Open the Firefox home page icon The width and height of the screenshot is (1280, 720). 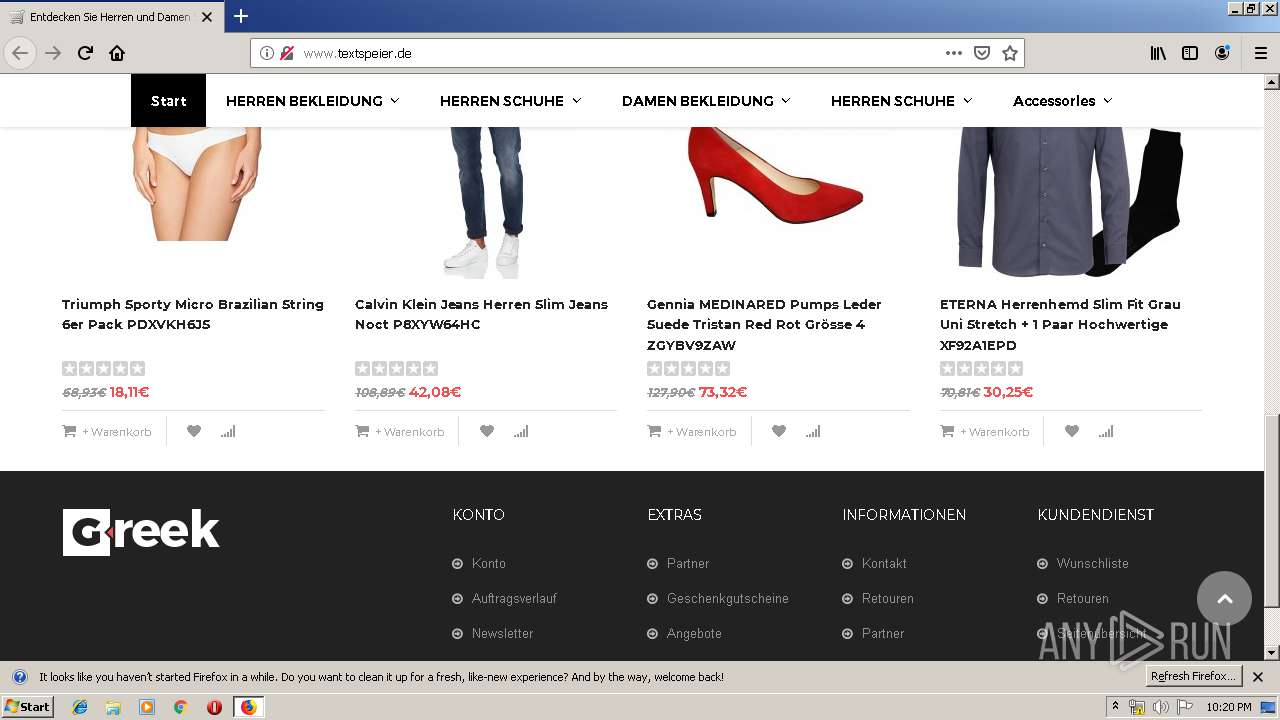tap(117, 53)
